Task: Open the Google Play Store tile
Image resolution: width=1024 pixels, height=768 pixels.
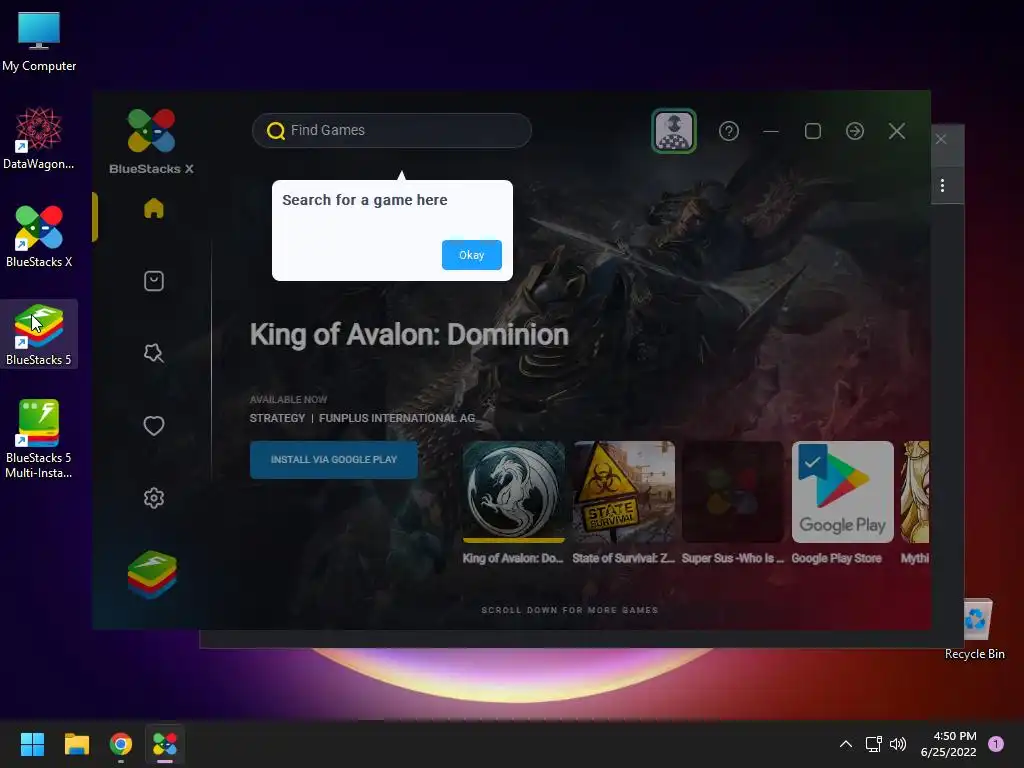Action: click(x=842, y=492)
